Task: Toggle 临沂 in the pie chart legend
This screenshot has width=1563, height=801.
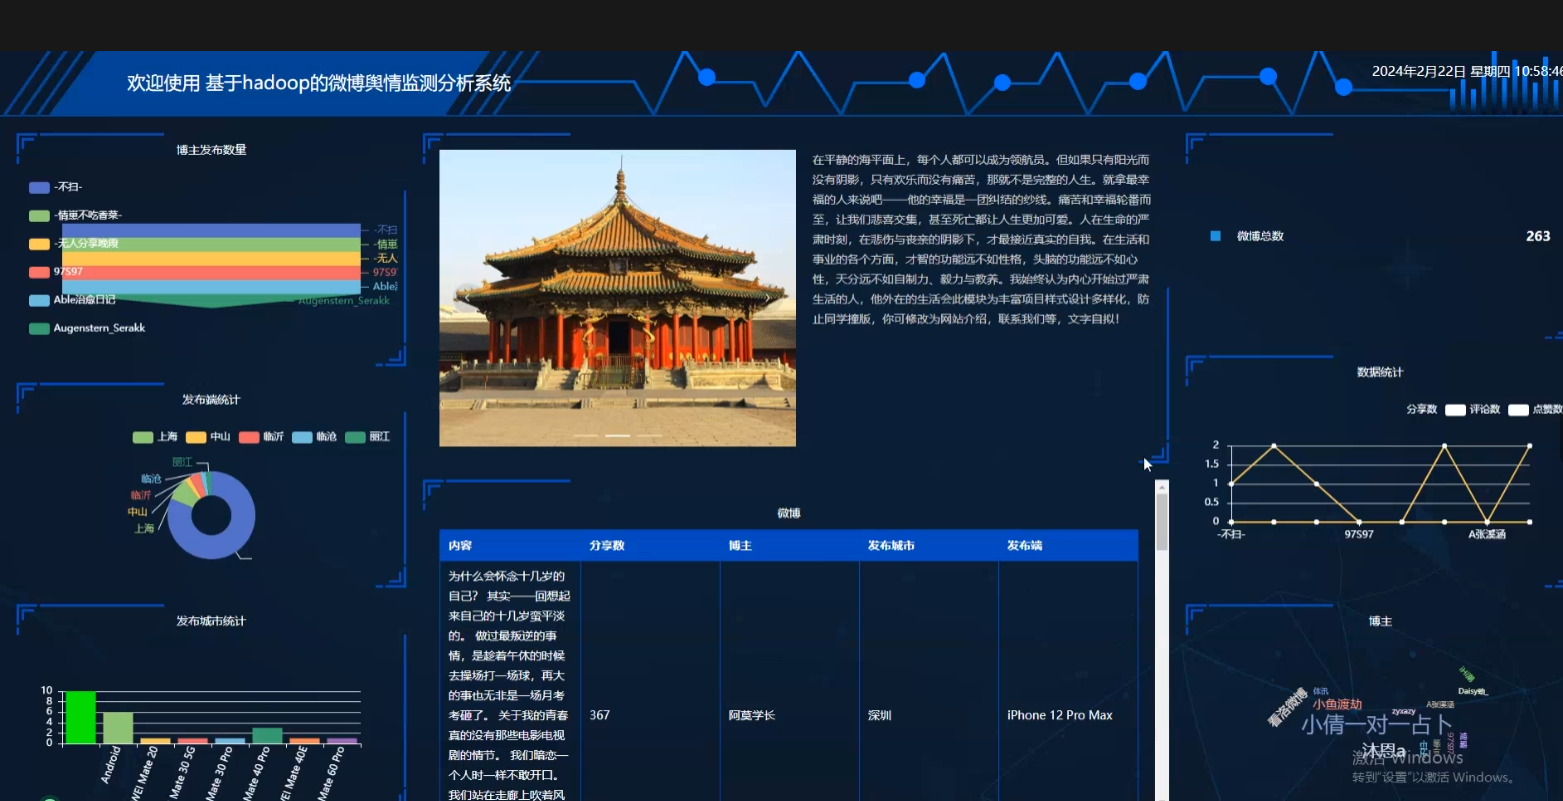Action: coord(261,437)
